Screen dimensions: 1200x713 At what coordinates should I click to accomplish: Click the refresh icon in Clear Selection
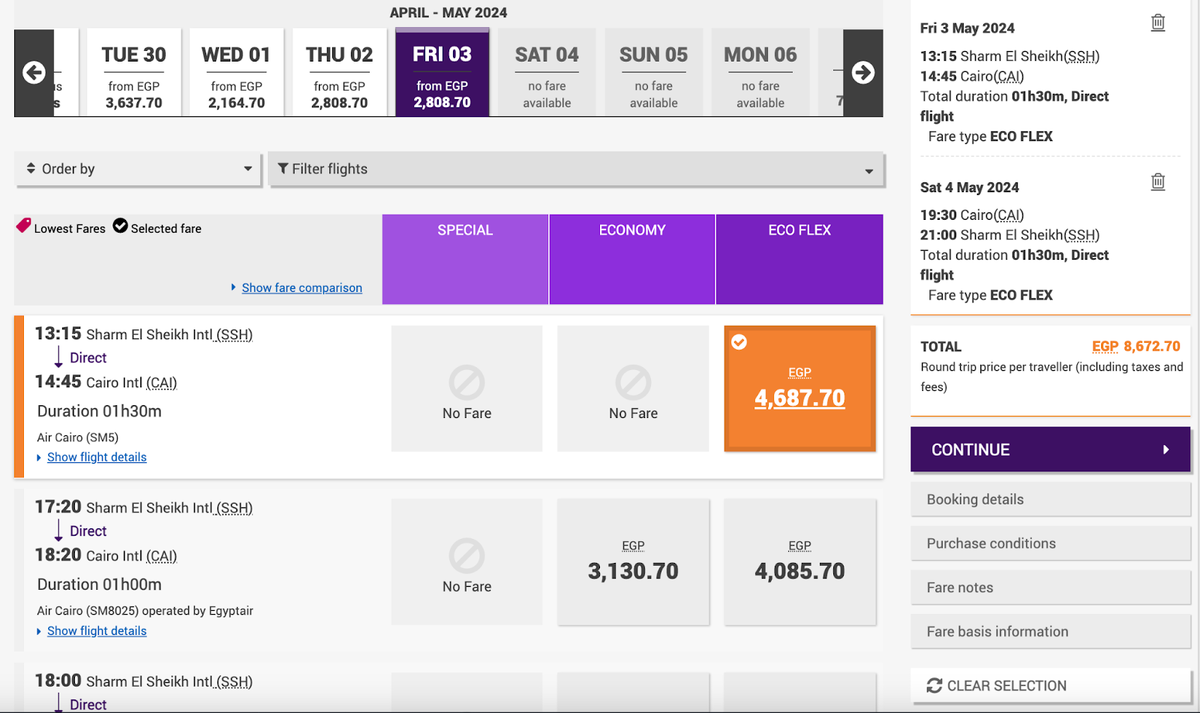935,686
